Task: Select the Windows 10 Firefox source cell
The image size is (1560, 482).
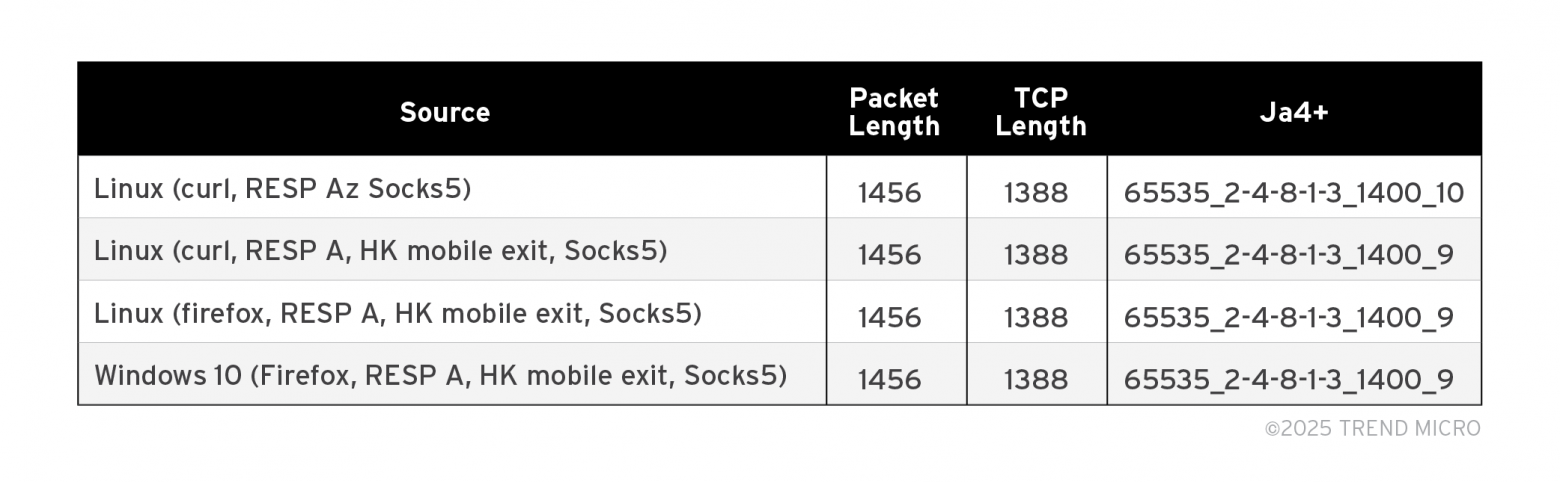Action: click(440, 376)
